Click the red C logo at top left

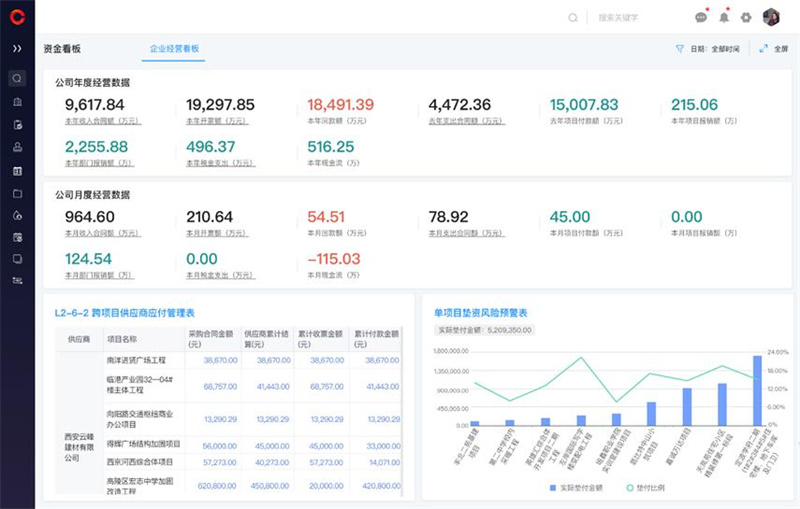coord(17,16)
